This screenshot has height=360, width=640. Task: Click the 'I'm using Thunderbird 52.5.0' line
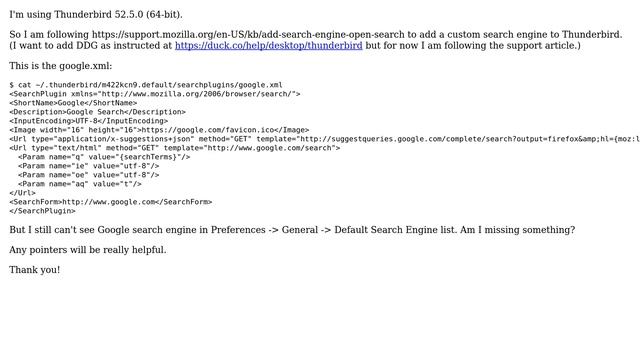(96, 14)
